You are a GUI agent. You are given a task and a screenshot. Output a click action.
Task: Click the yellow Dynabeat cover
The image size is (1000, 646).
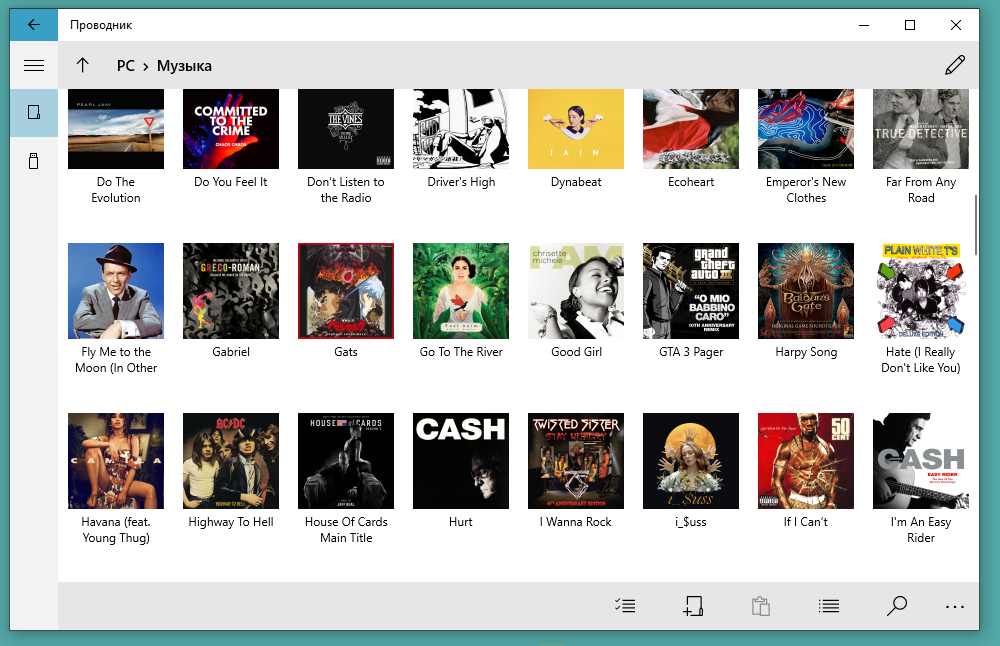[x=576, y=129]
